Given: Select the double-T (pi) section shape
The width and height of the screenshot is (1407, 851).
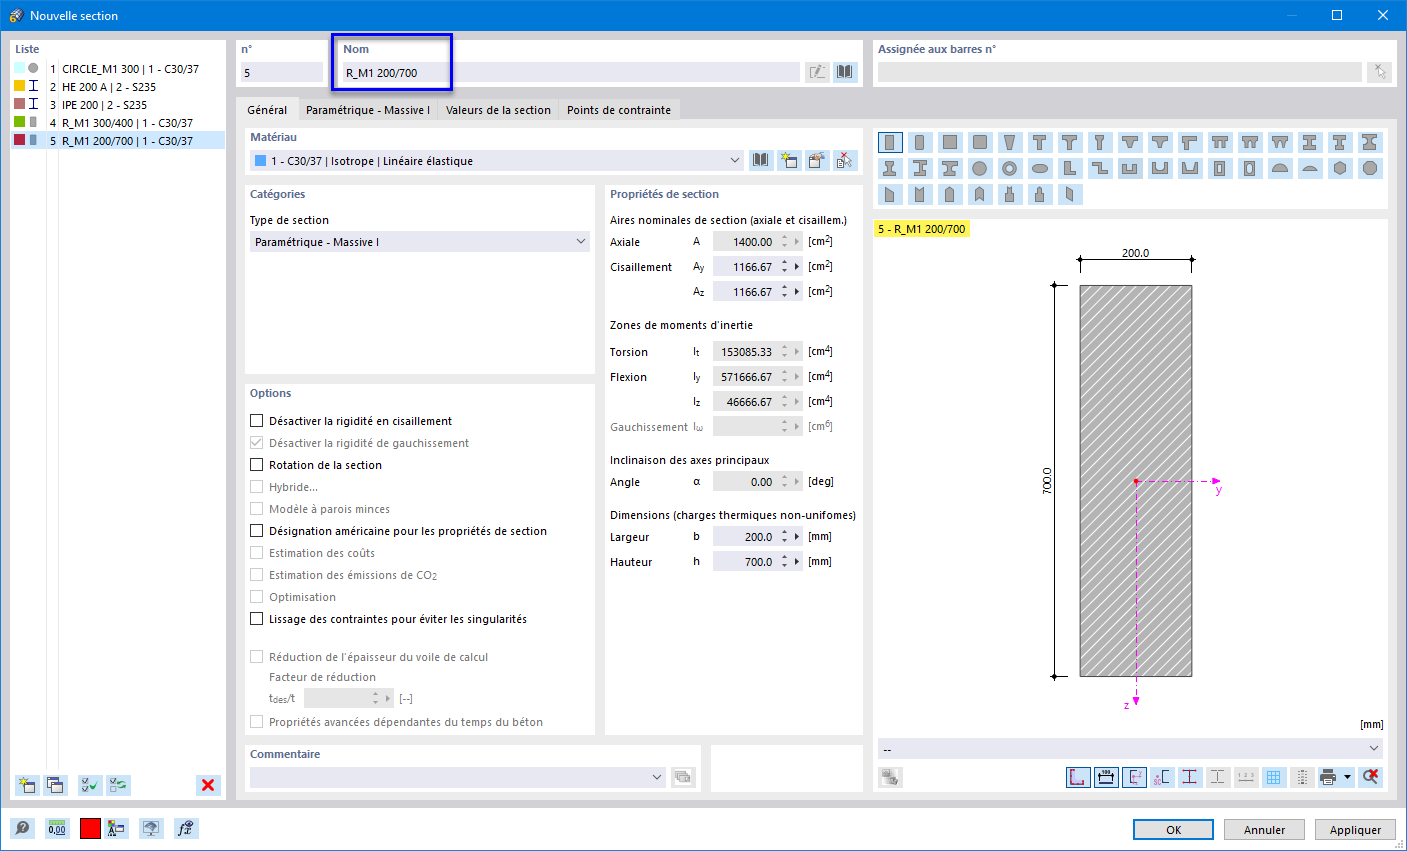Looking at the screenshot, I should point(1220,142).
